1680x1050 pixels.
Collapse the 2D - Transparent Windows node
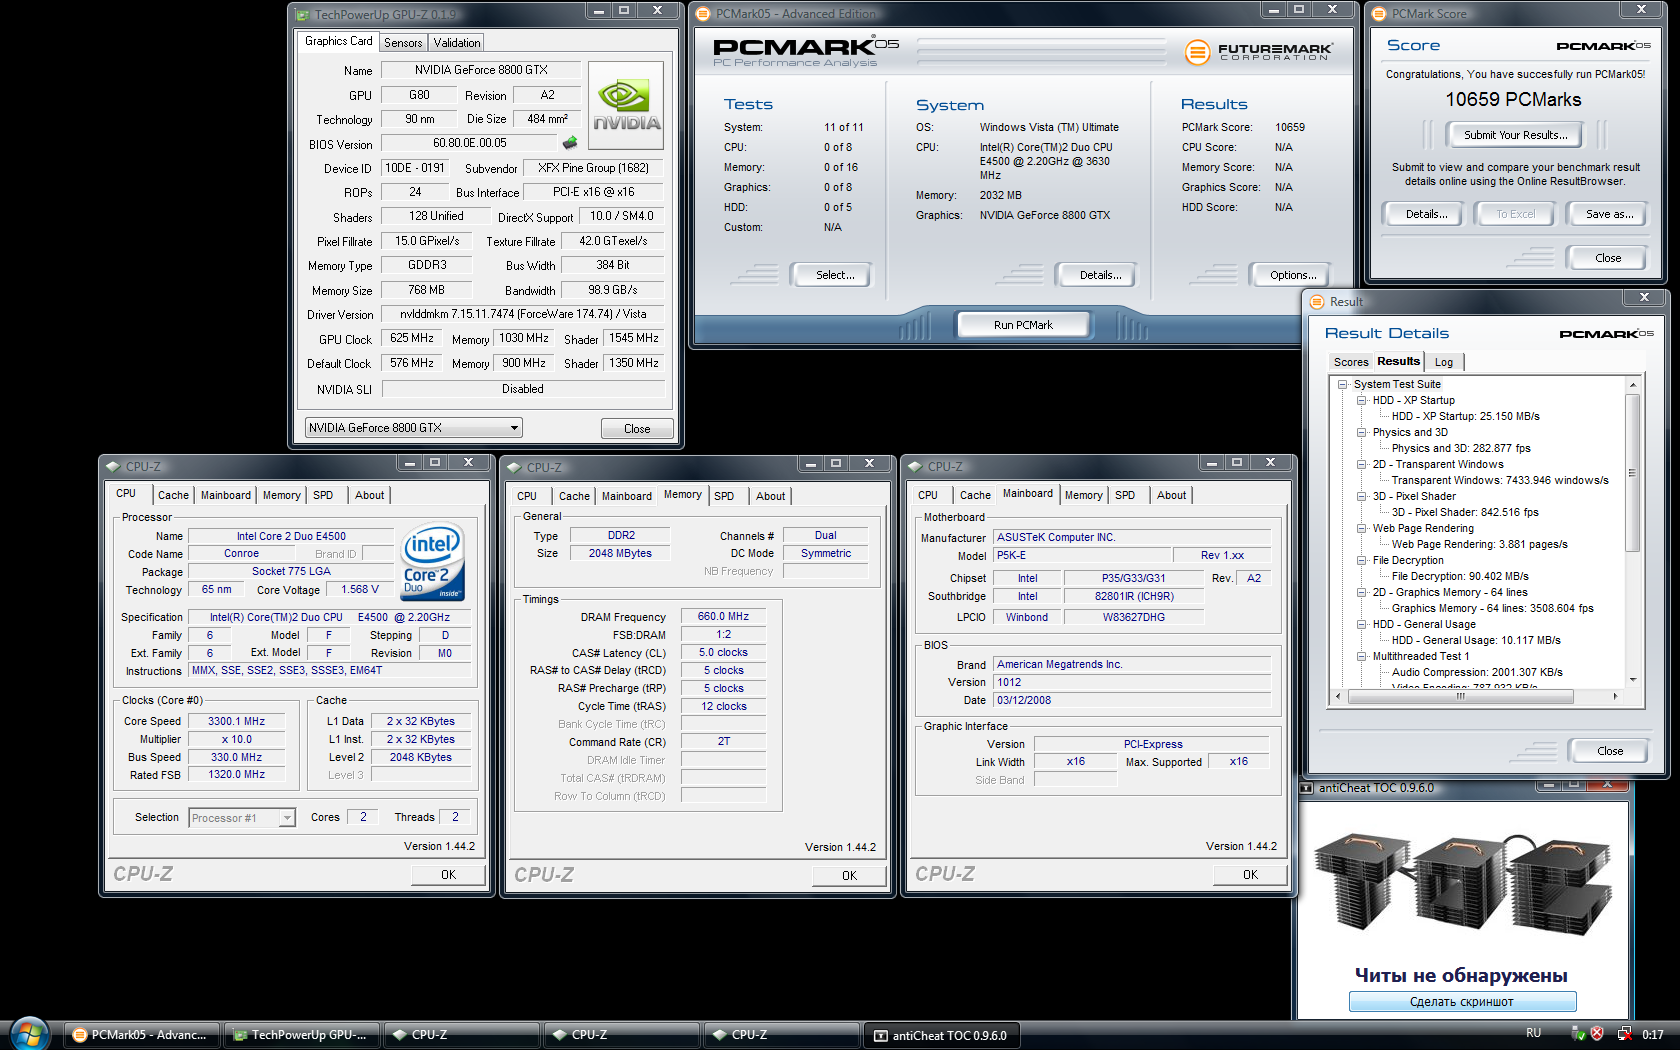tap(1361, 464)
